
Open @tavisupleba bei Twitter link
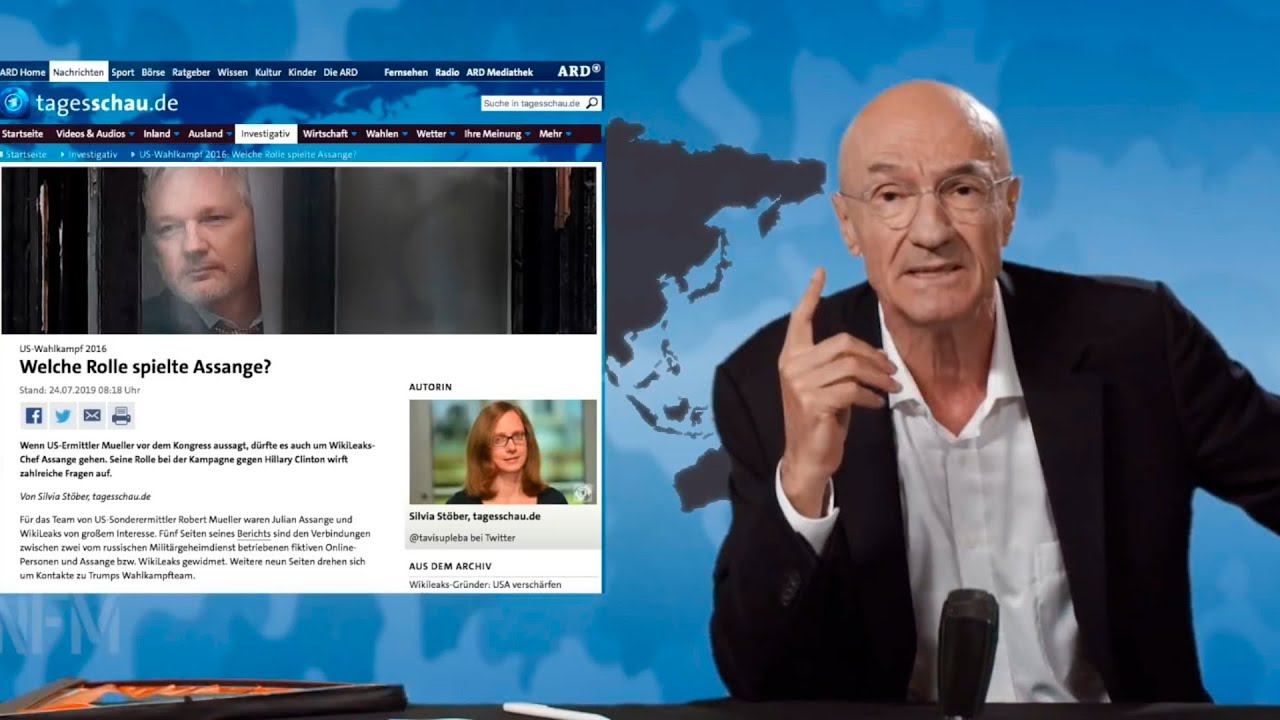462,538
